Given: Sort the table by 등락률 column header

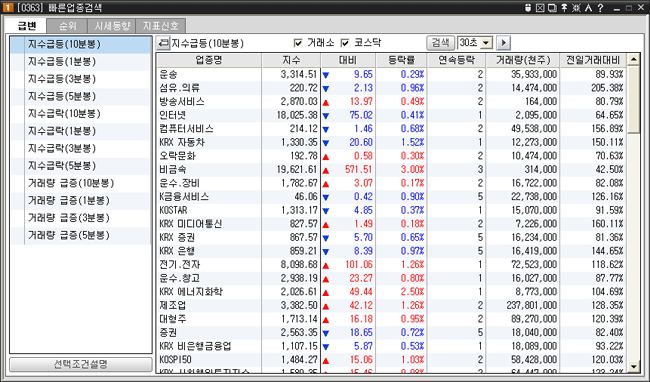Looking at the screenshot, I should [401, 60].
